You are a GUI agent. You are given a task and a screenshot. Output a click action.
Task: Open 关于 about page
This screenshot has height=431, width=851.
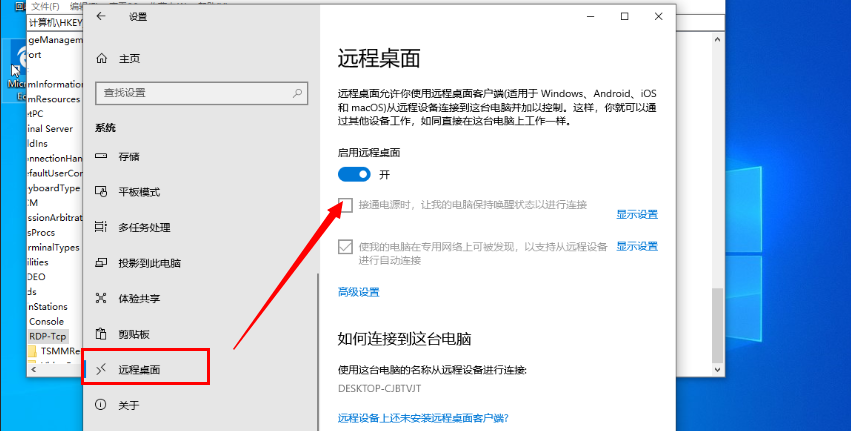[128, 405]
